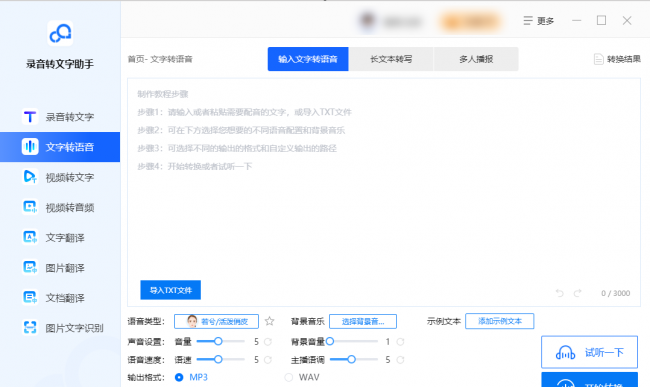The height and width of the screenshot is (387, 650).
Task: Select WAV output format
Action: [x=302, y=377]
